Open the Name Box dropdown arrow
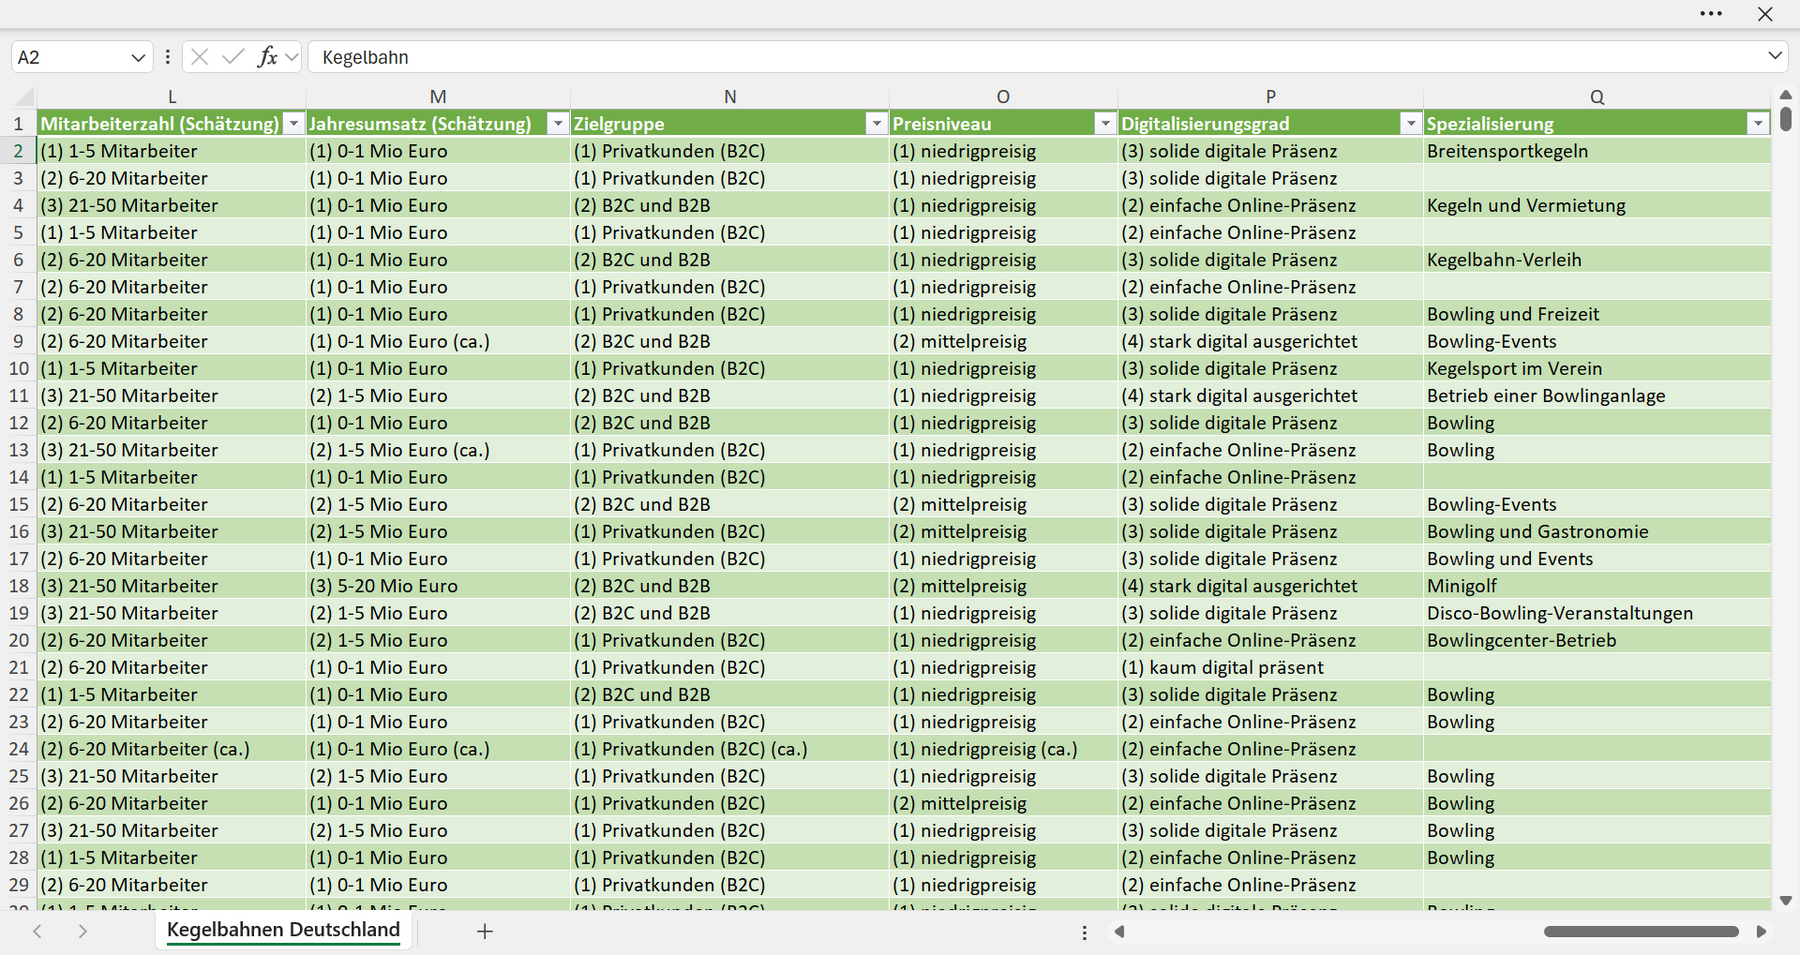 pos(138,58)
